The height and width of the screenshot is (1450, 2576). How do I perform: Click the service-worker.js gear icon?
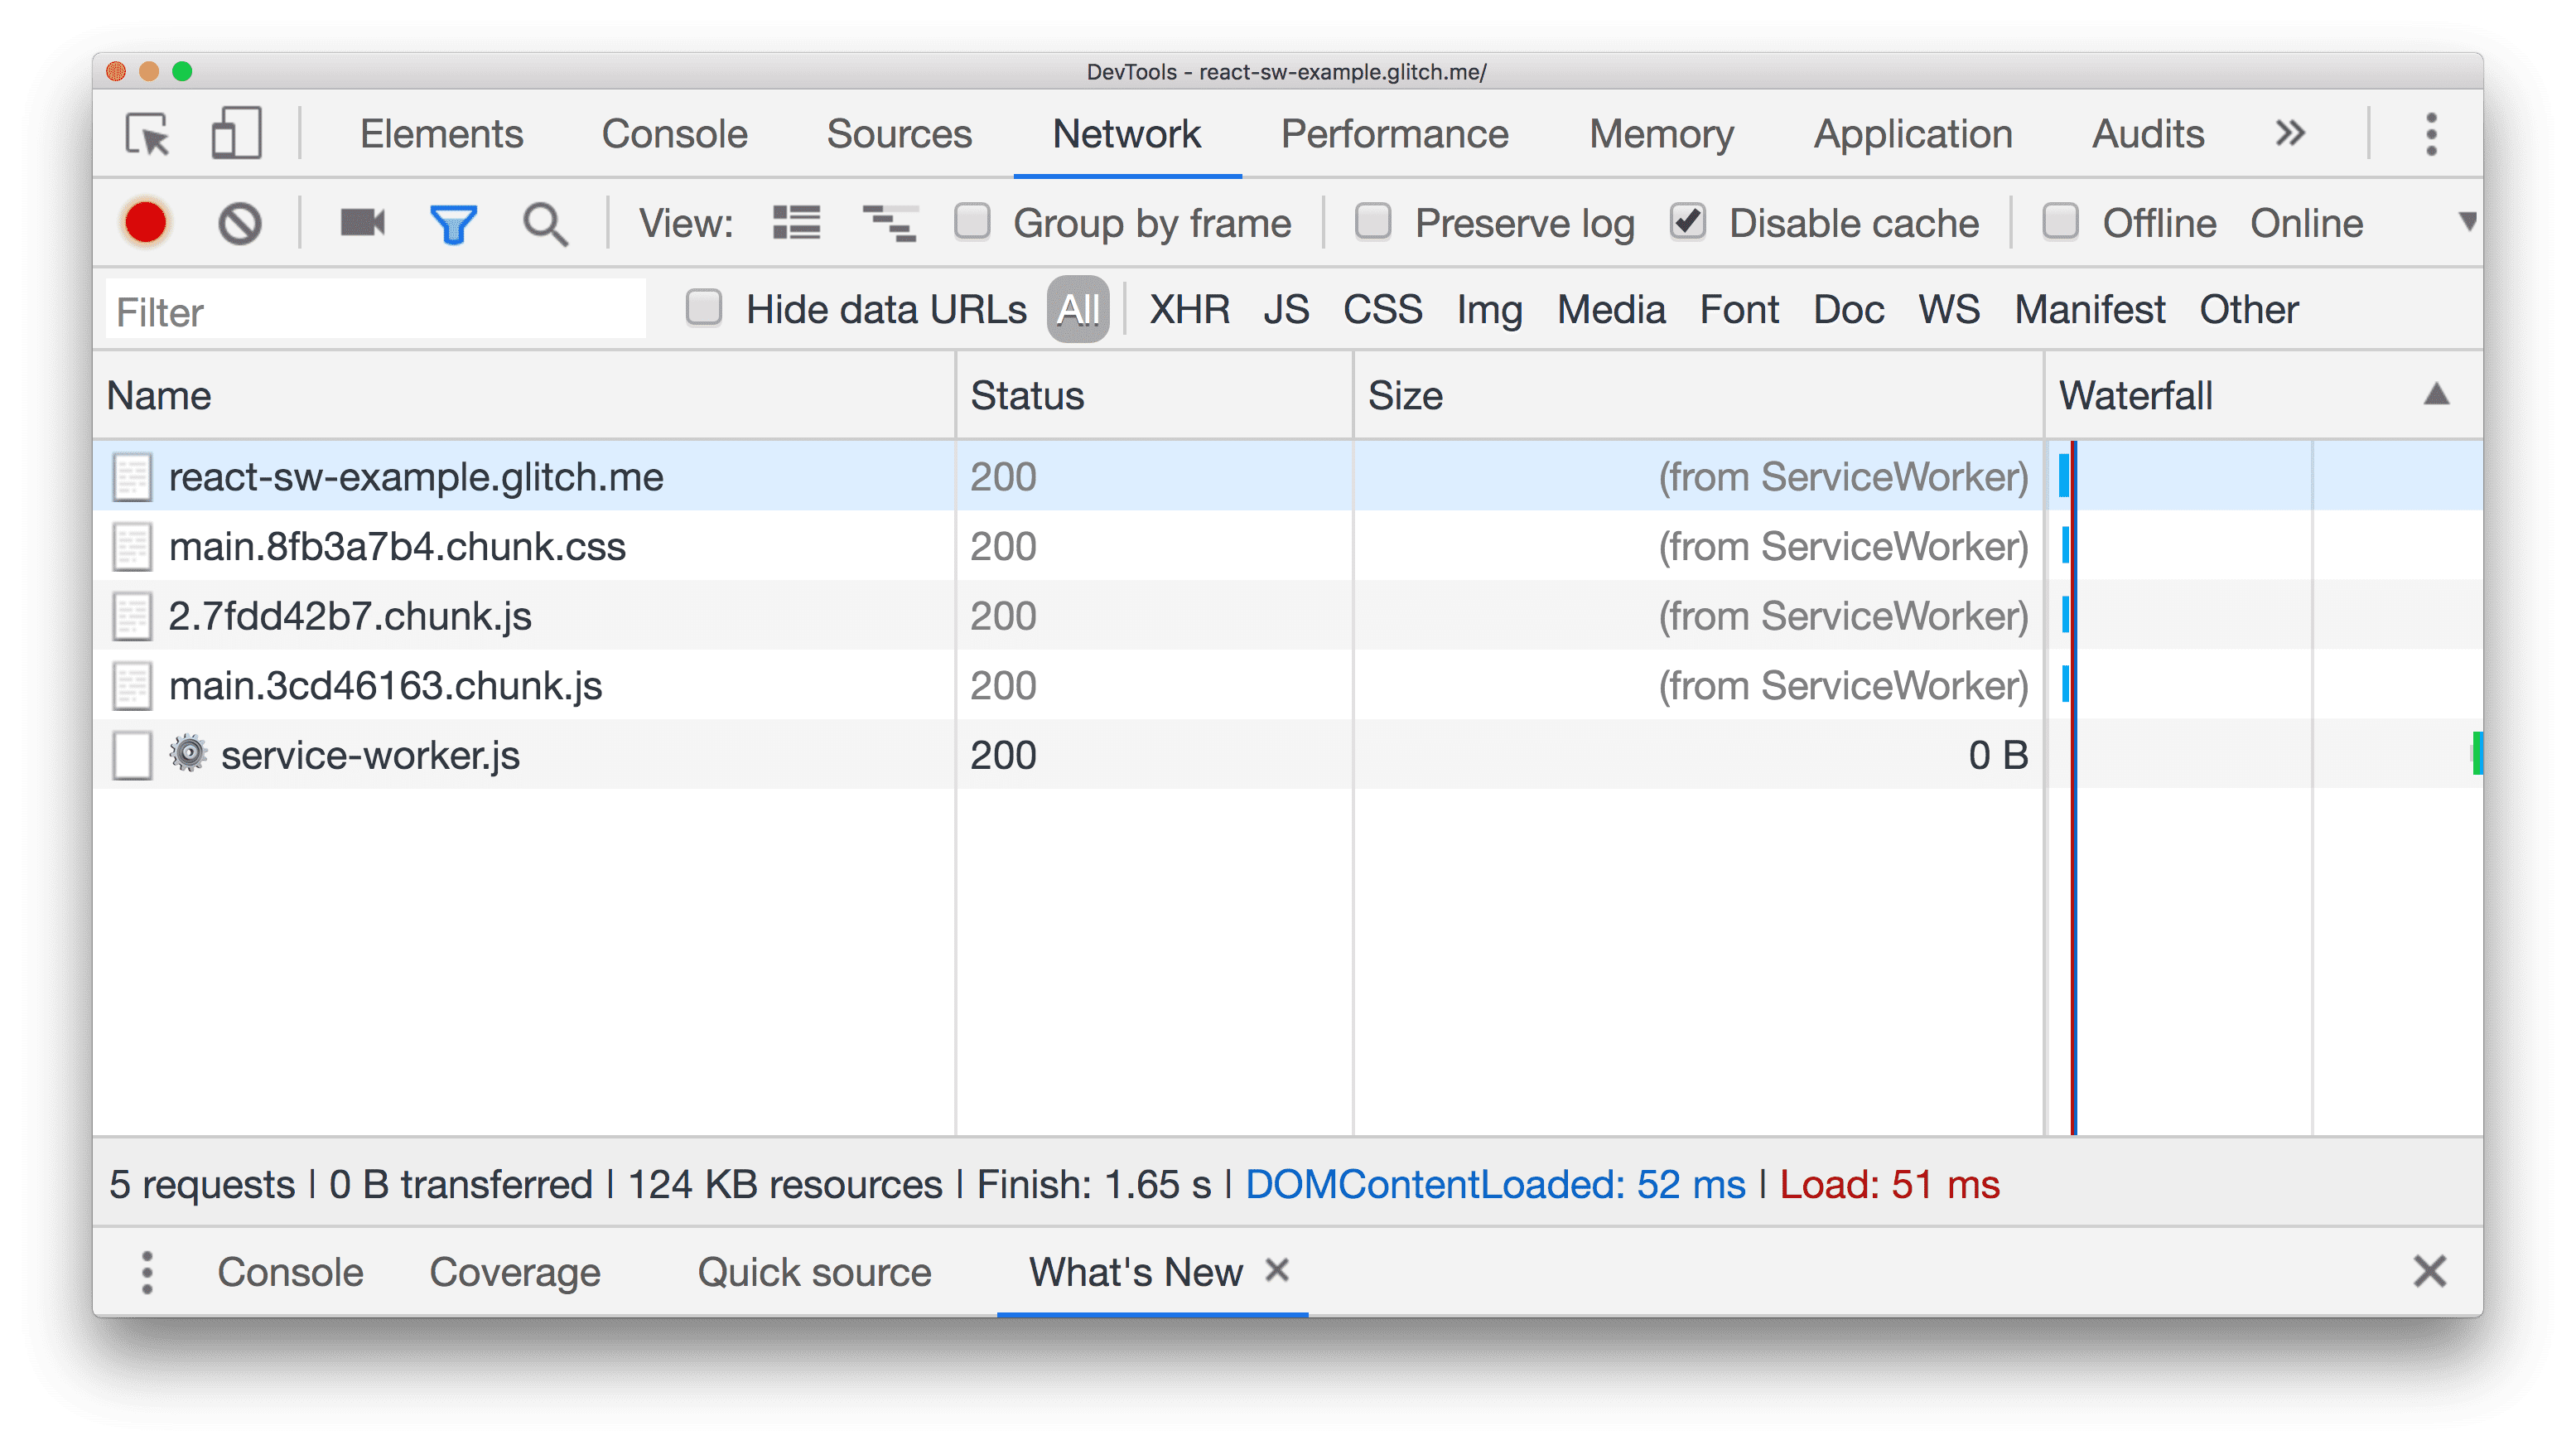[x=187, y=754]
